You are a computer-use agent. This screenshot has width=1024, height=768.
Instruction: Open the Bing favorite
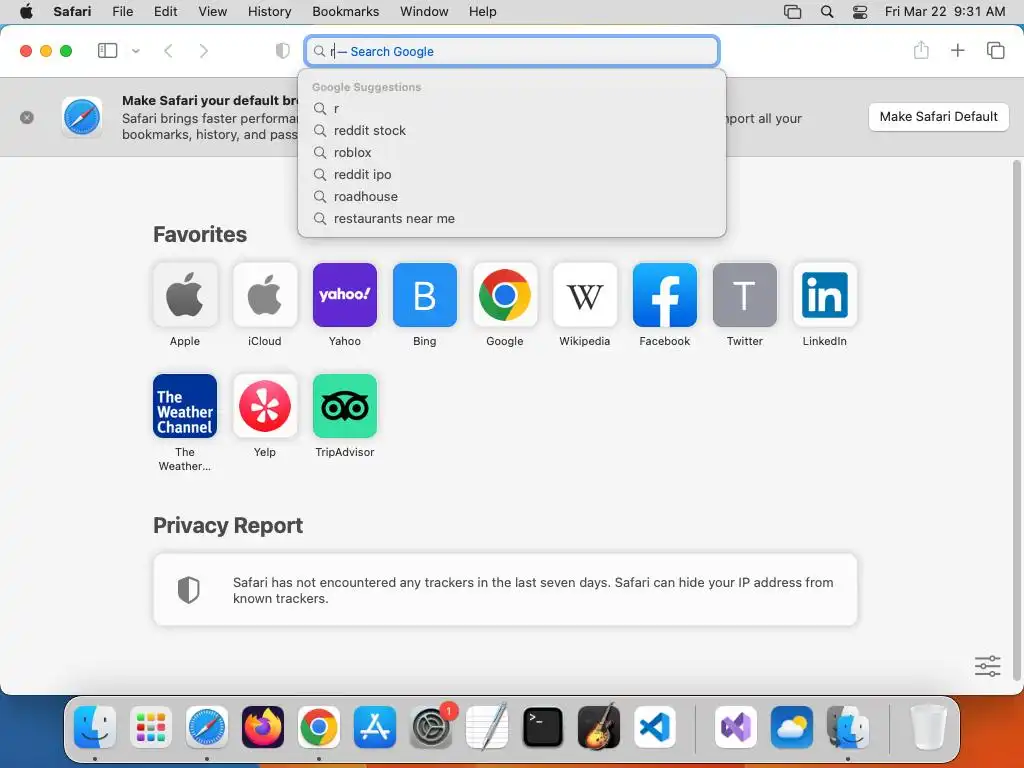click(424, 295)
